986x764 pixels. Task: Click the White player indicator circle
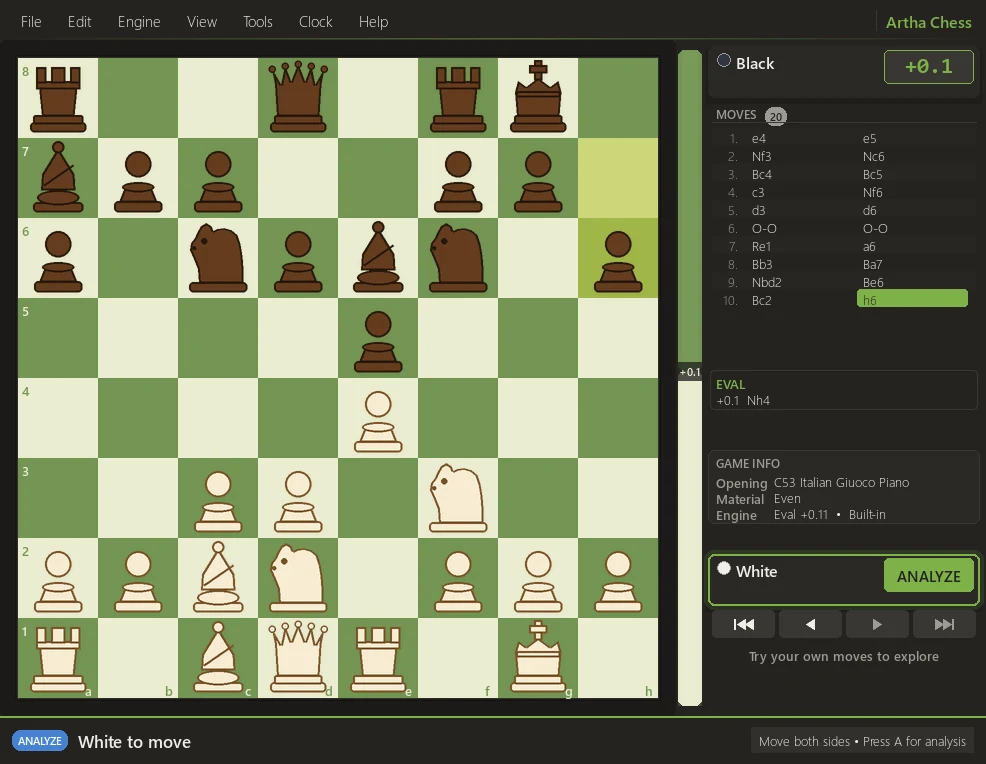click(x=724, y=568)
